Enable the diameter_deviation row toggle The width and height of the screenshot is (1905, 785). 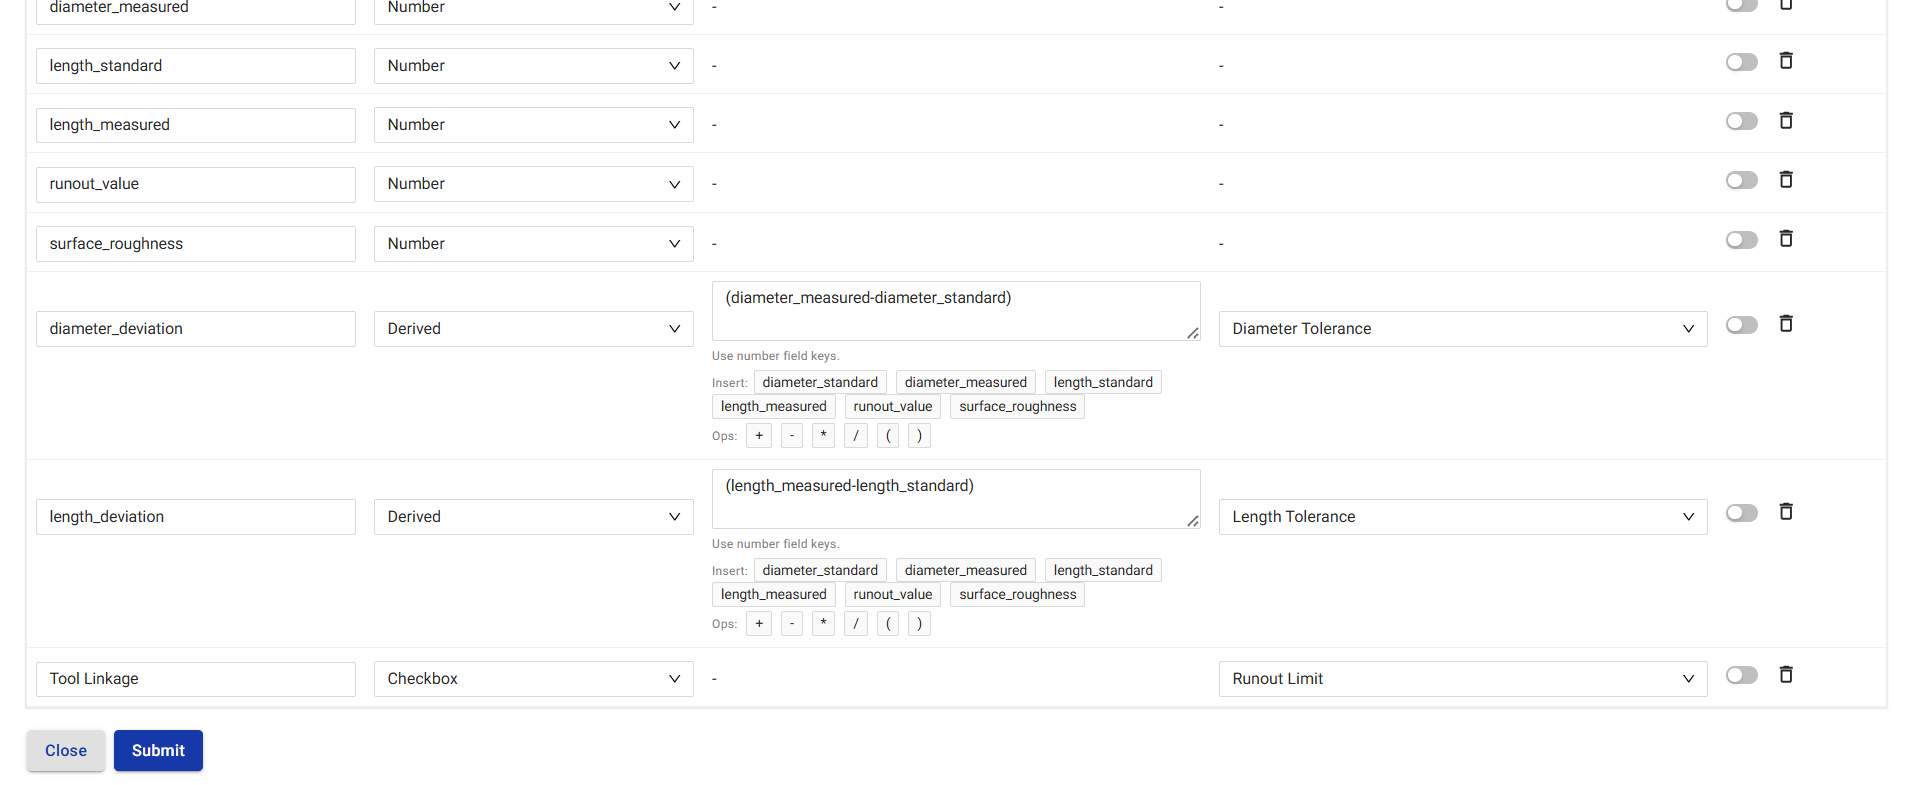pyautogui.click(x=1741, y=325)
